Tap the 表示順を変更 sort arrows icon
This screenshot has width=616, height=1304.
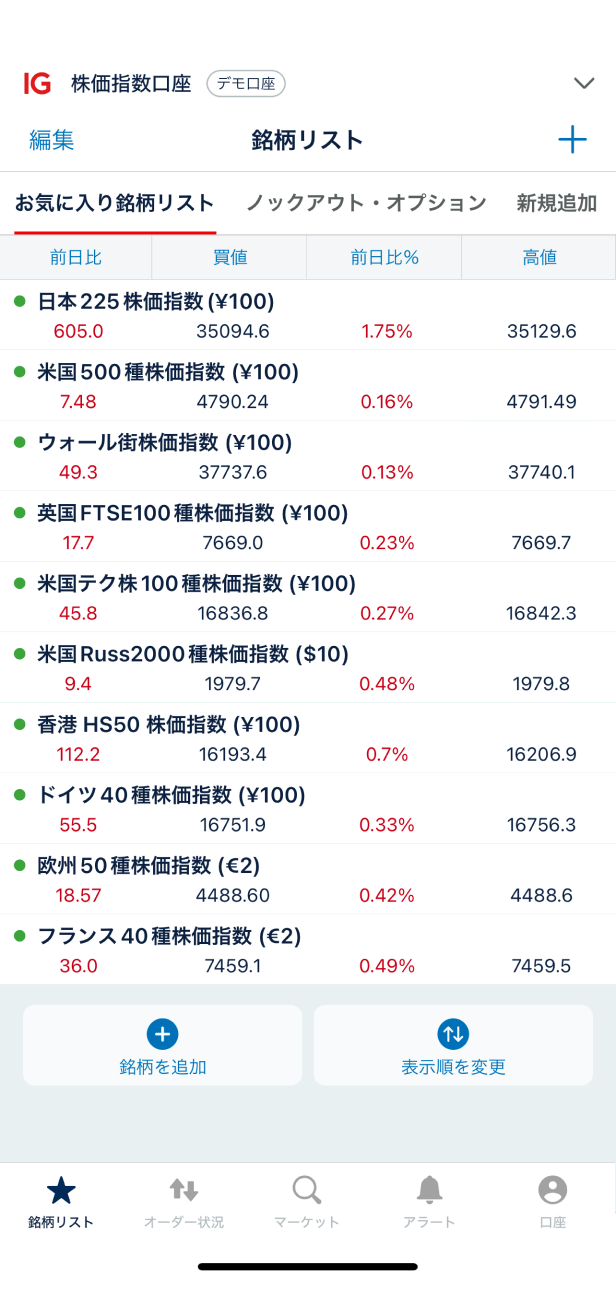[453, 1034]
